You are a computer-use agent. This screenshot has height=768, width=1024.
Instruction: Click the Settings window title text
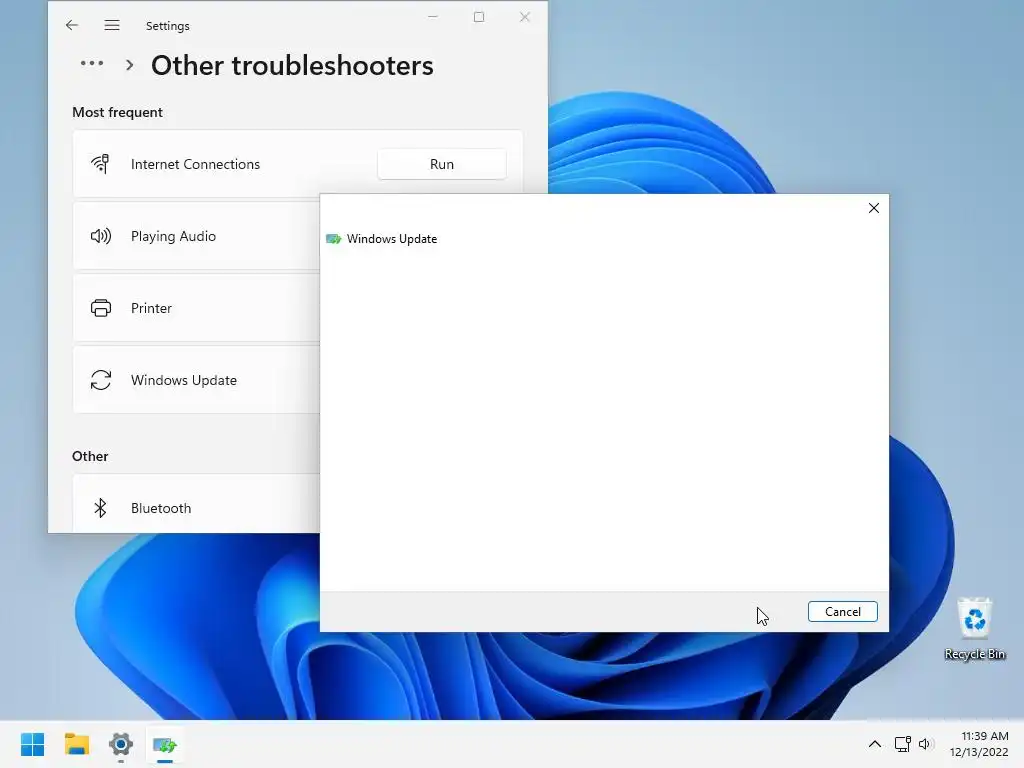click(x=167, y=26)
